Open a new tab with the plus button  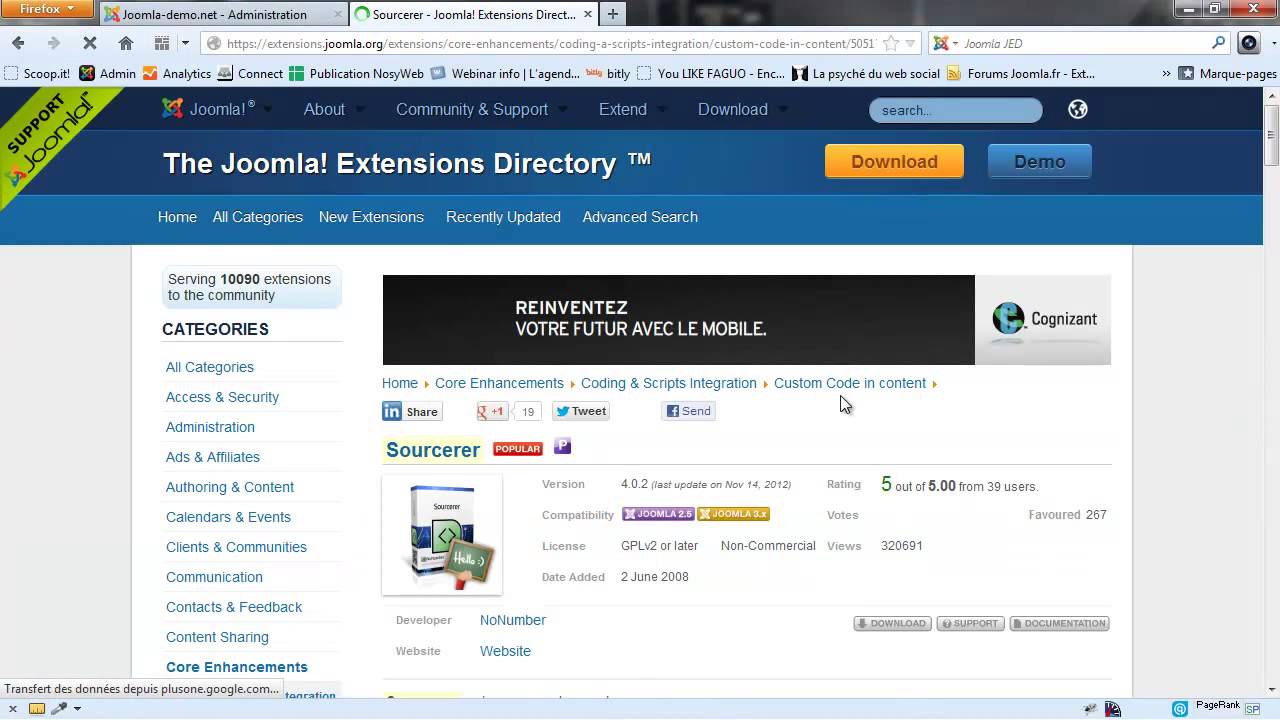(x=612, y=14)
